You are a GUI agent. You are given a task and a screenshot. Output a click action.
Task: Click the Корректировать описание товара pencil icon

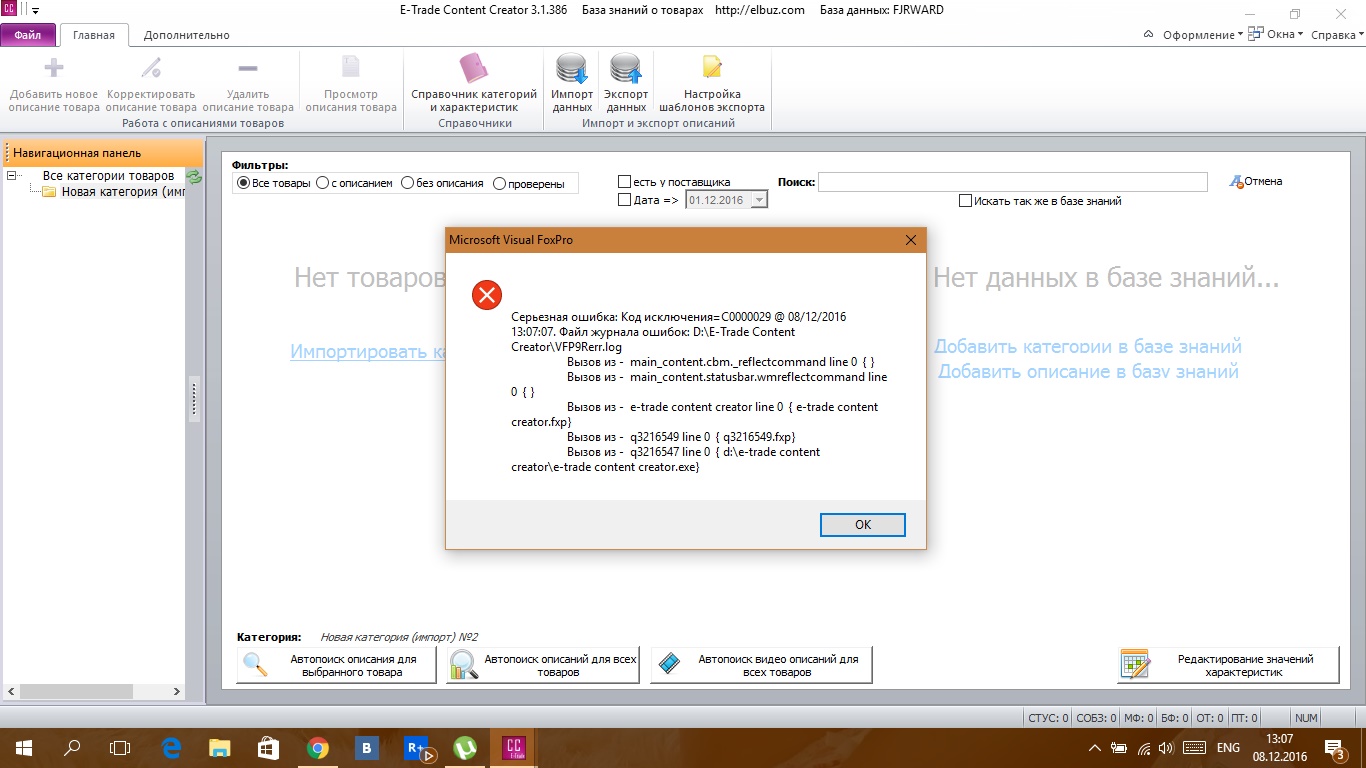point(151,68)
